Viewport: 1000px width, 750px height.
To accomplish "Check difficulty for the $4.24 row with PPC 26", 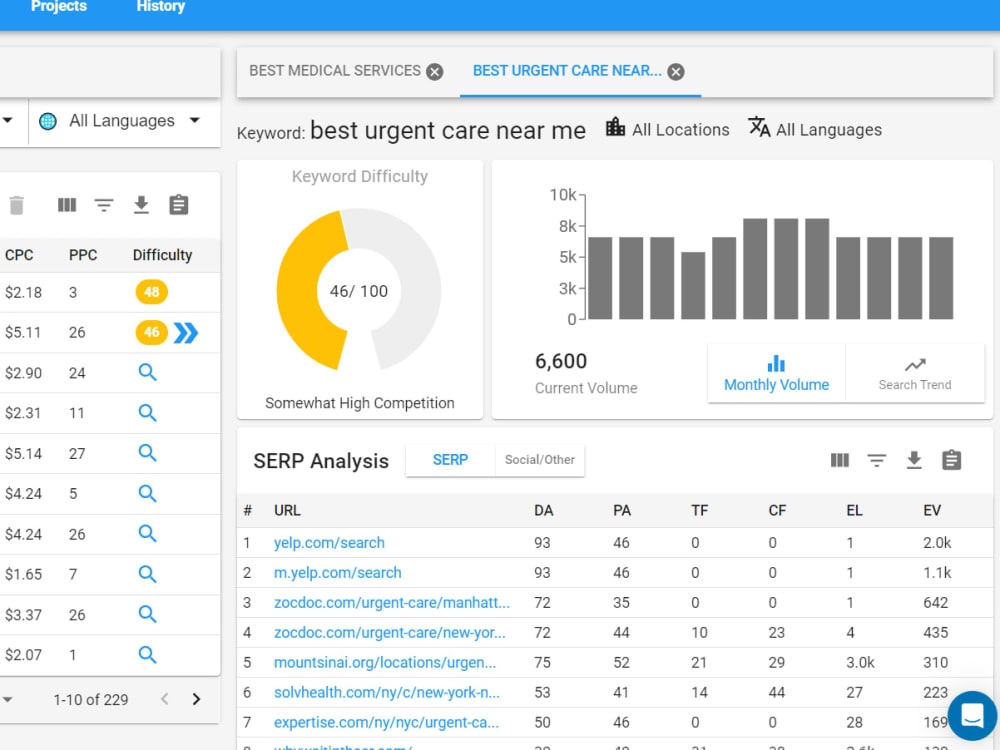I will point(147,533).
